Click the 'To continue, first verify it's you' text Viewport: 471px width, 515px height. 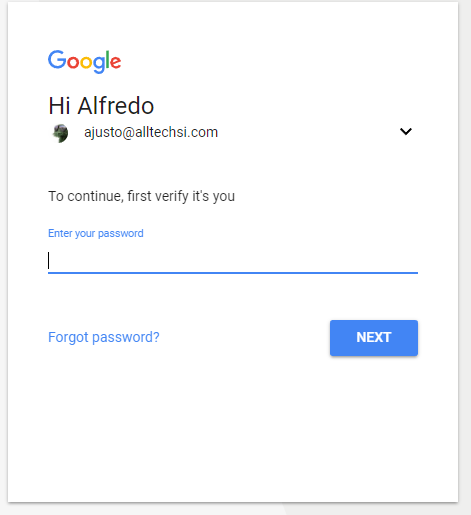[141, 196]
